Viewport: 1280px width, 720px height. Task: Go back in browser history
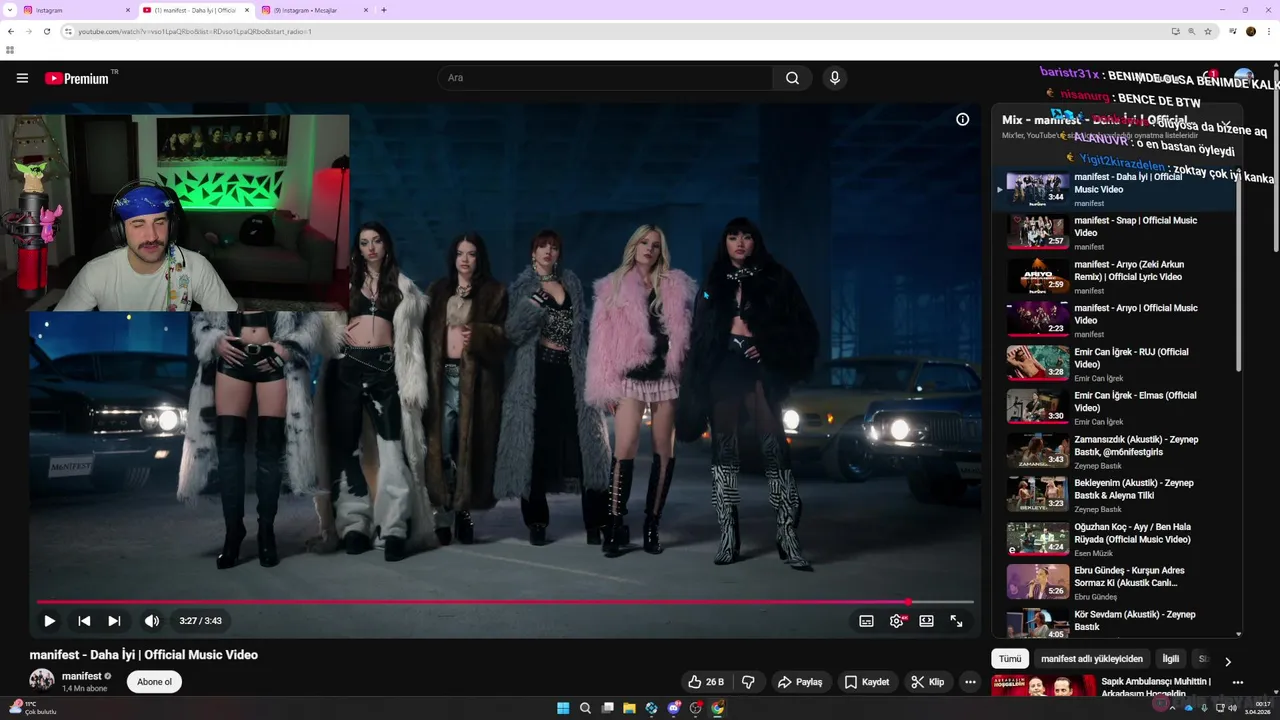(11, 31)
